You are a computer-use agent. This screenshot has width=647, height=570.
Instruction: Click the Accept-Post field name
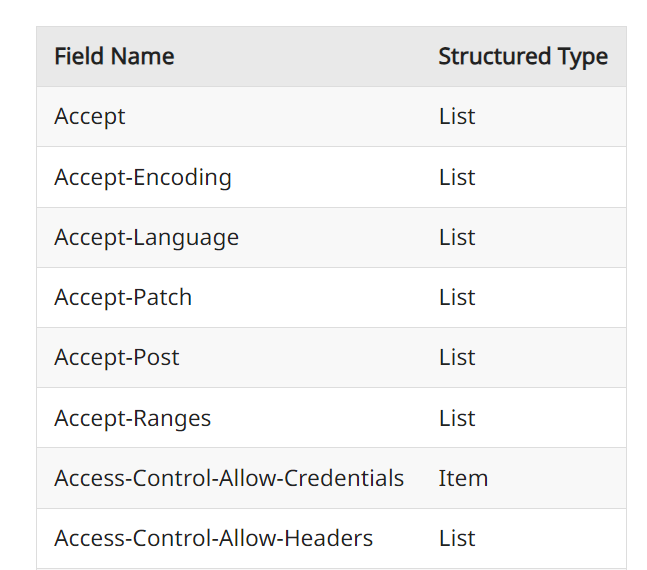pos(117,358)
